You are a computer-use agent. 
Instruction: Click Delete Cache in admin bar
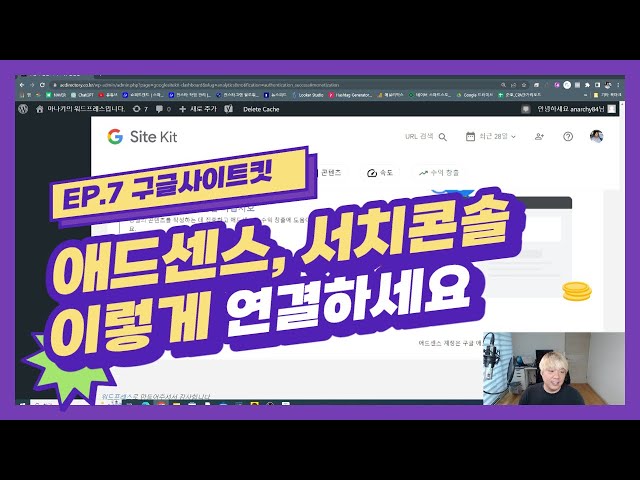pos(261,109)
